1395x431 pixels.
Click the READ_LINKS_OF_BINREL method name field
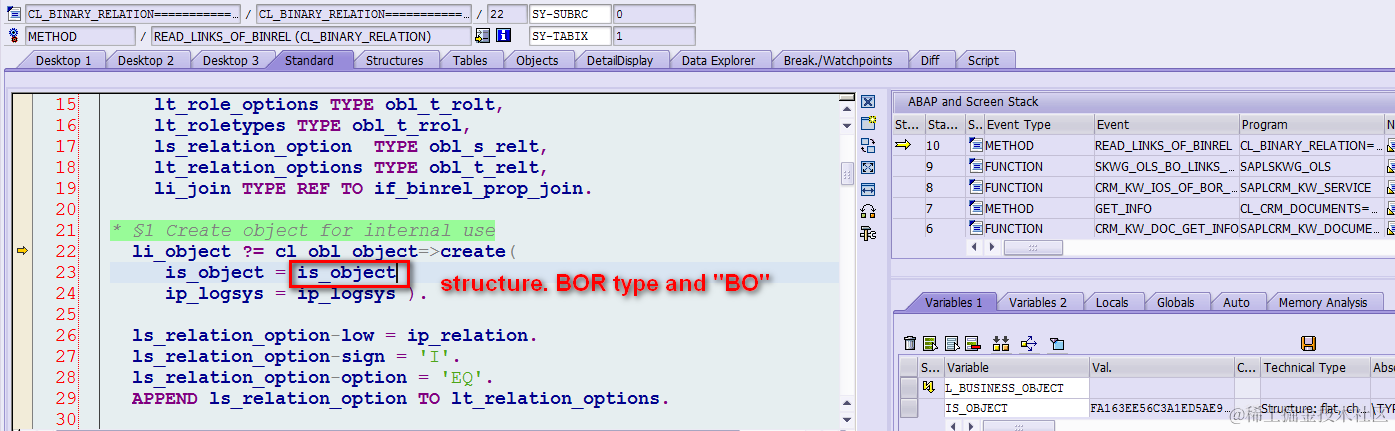click(309, 36)
